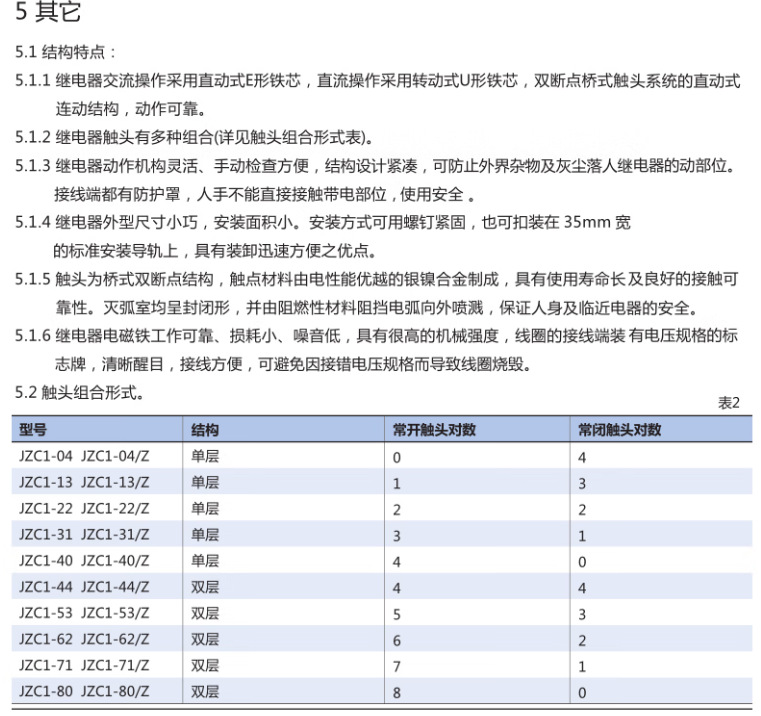Click 常闭 value '0' in JZC1-80 row
This screenshot has width=761, height=716.
click(x=582, y=693)
